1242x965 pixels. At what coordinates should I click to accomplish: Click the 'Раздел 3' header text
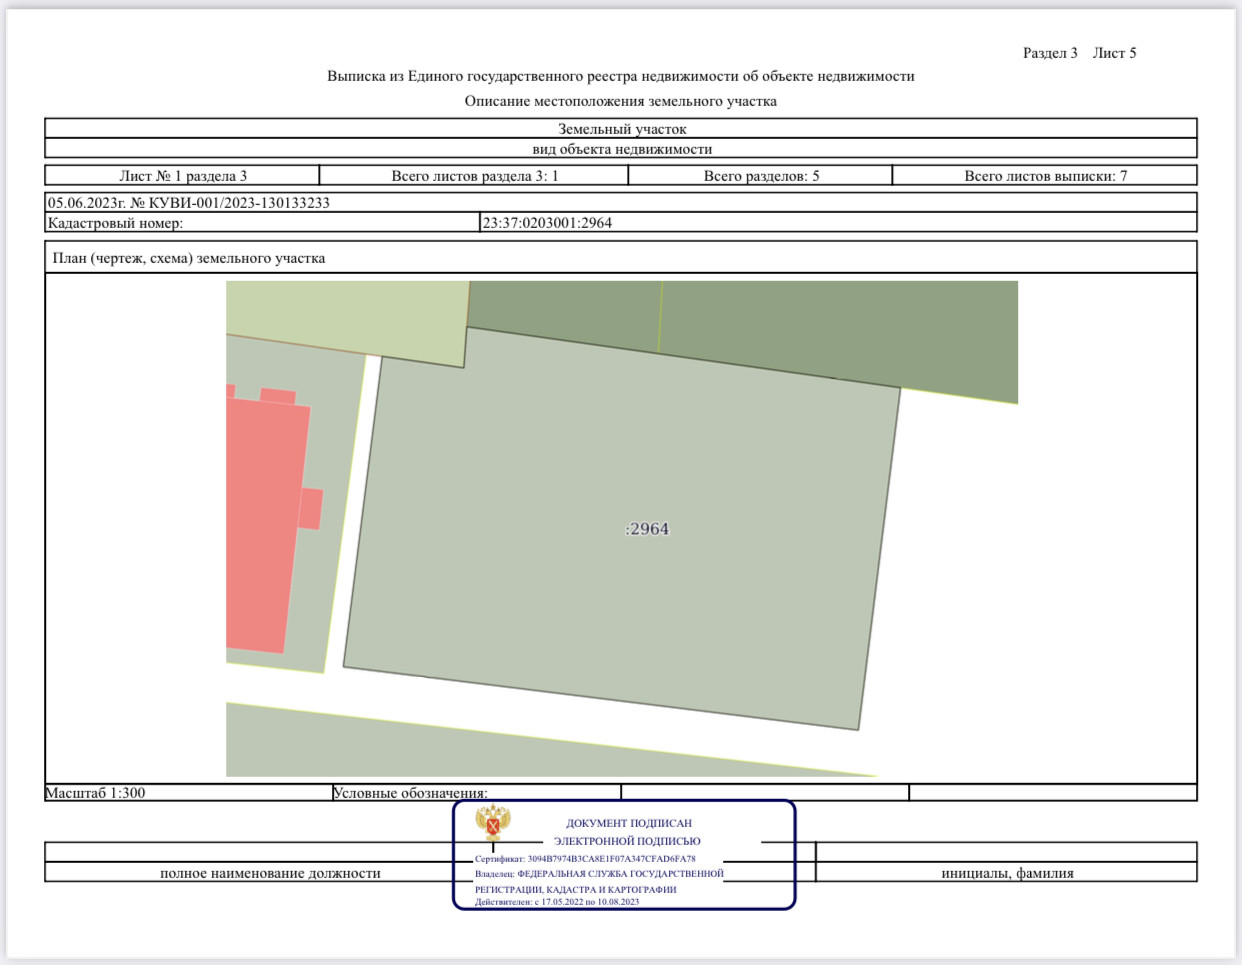coord(1050,53)
